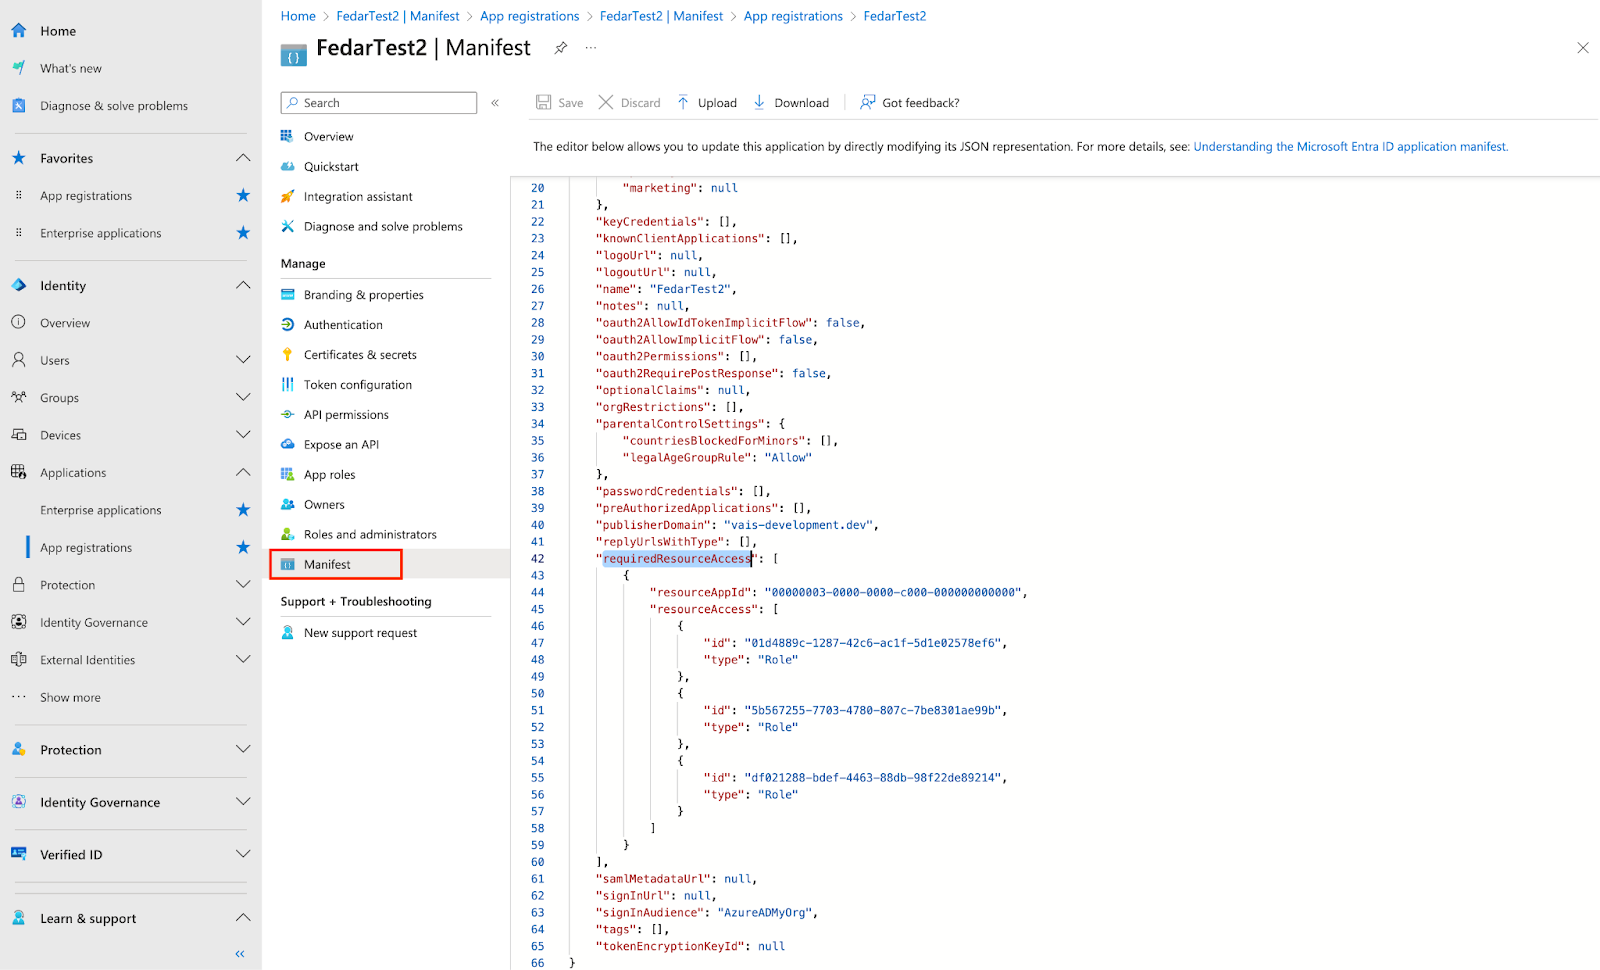Screen dimensions: 1600x970
Task: Open Integration assistant
Action: (357, 196)
